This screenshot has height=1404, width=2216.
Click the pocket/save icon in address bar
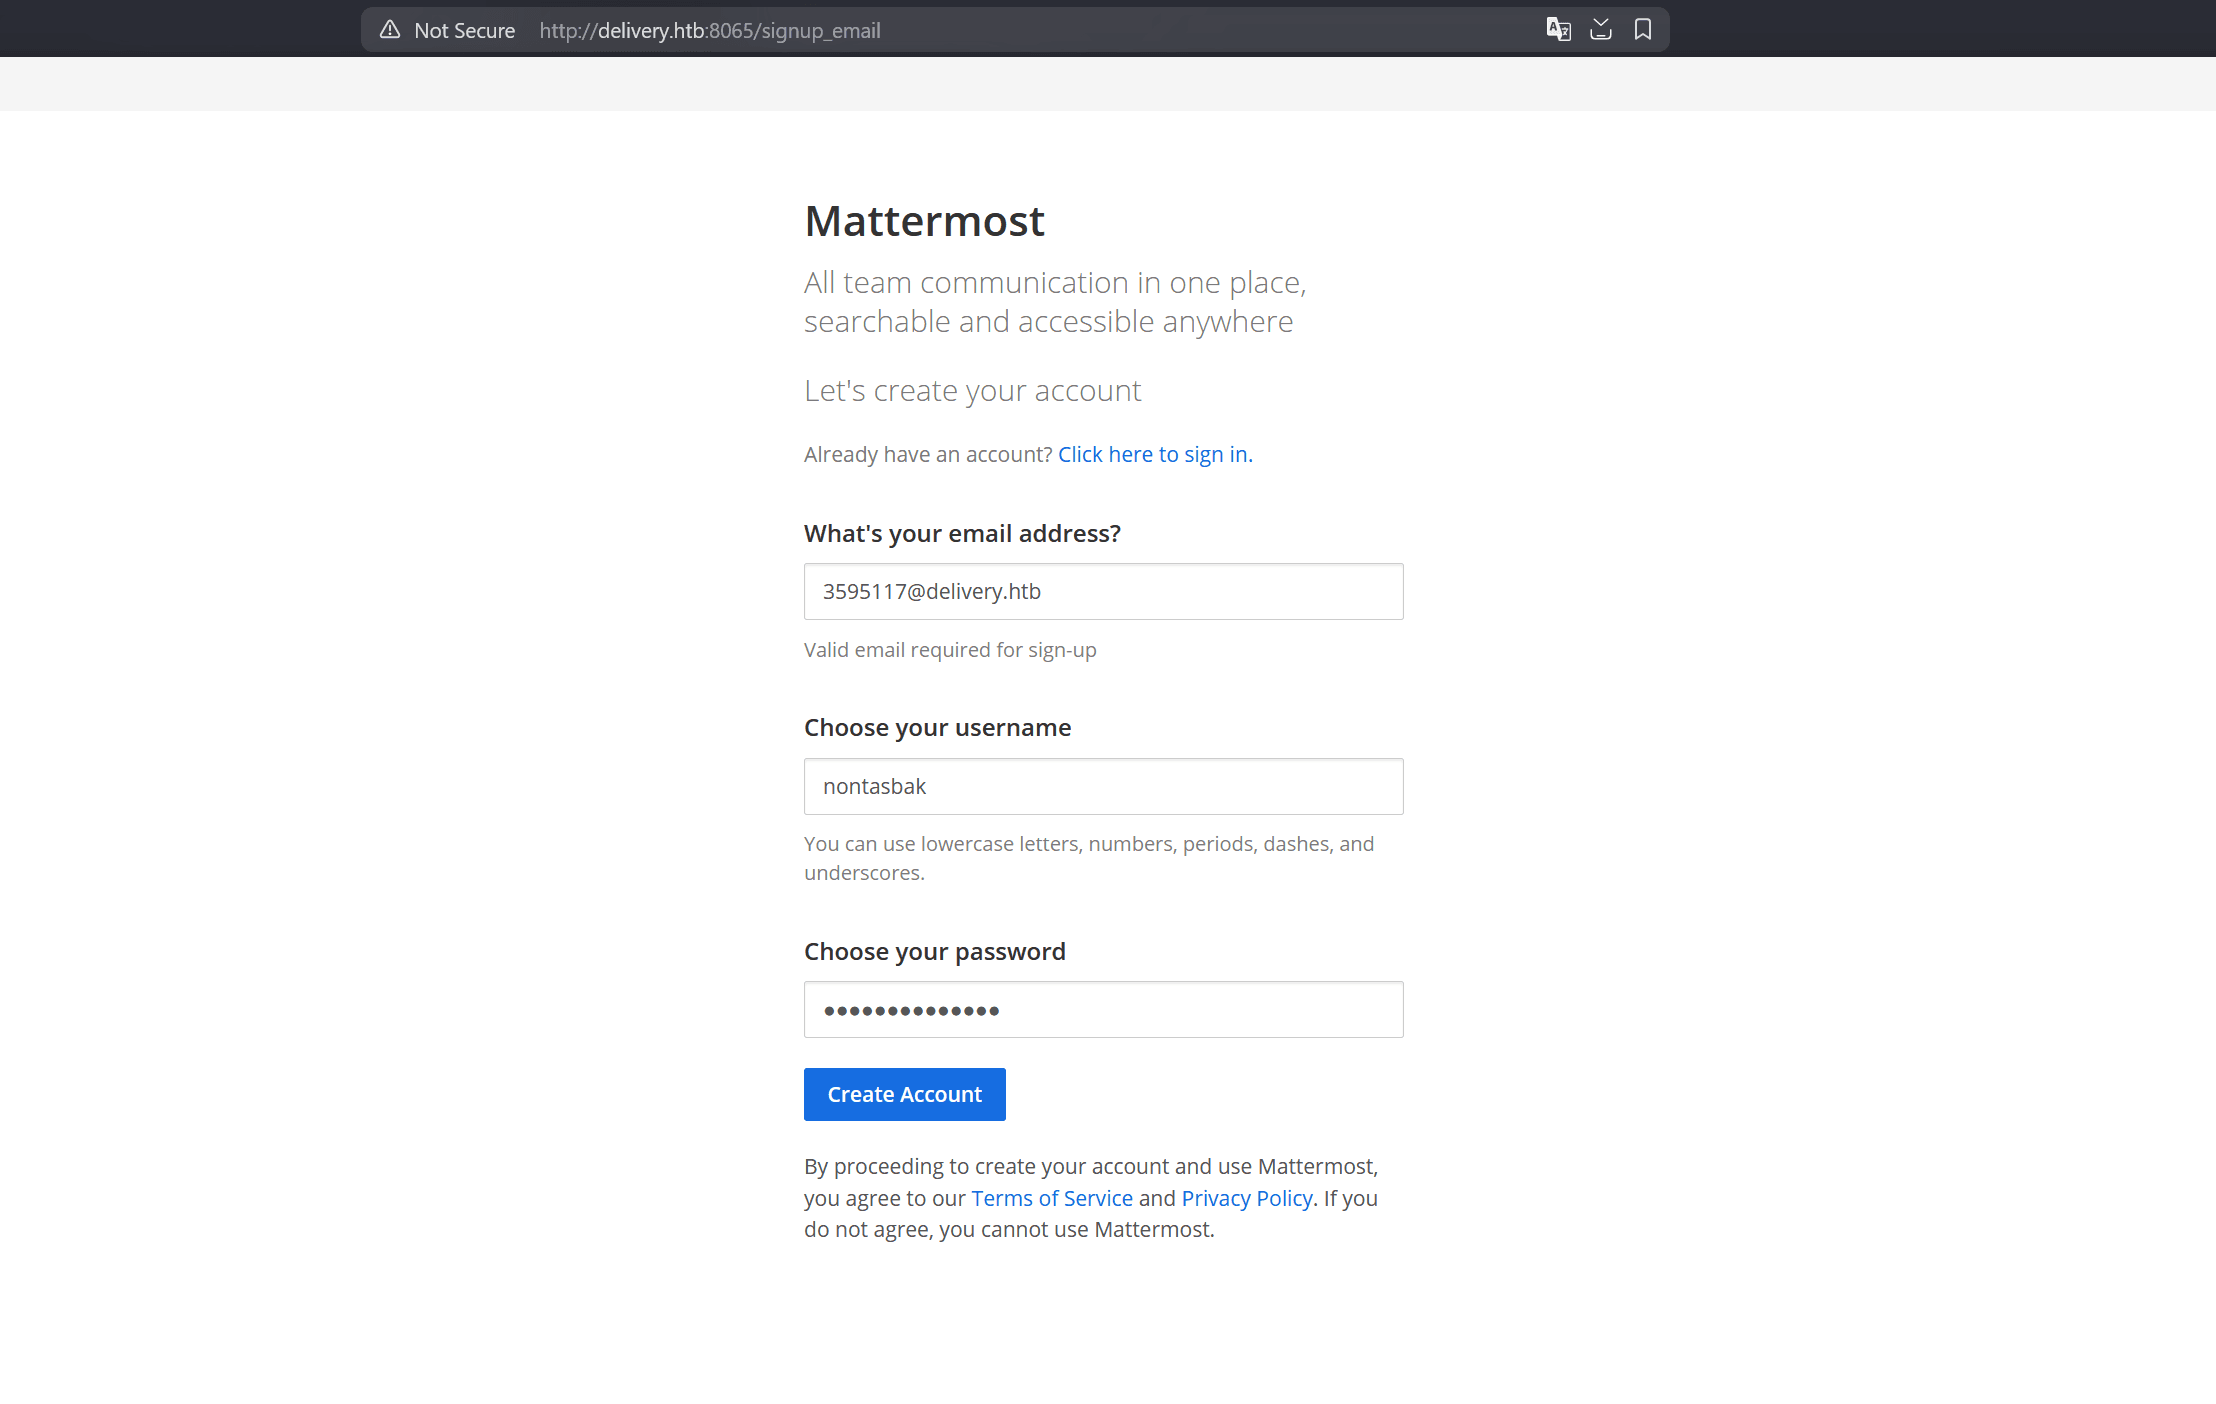coord(1601,30)
